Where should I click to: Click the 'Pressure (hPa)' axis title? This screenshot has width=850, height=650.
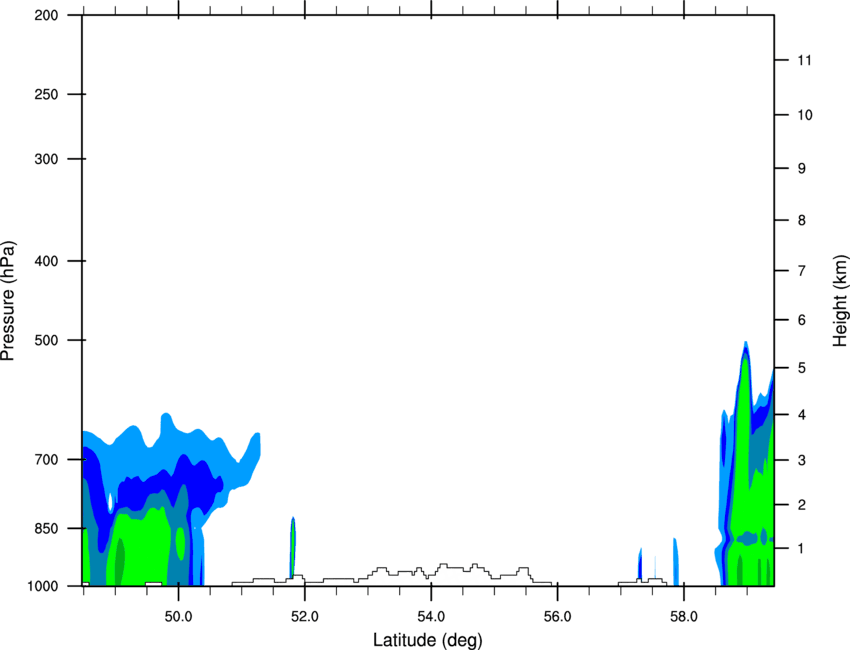point(8,301)
